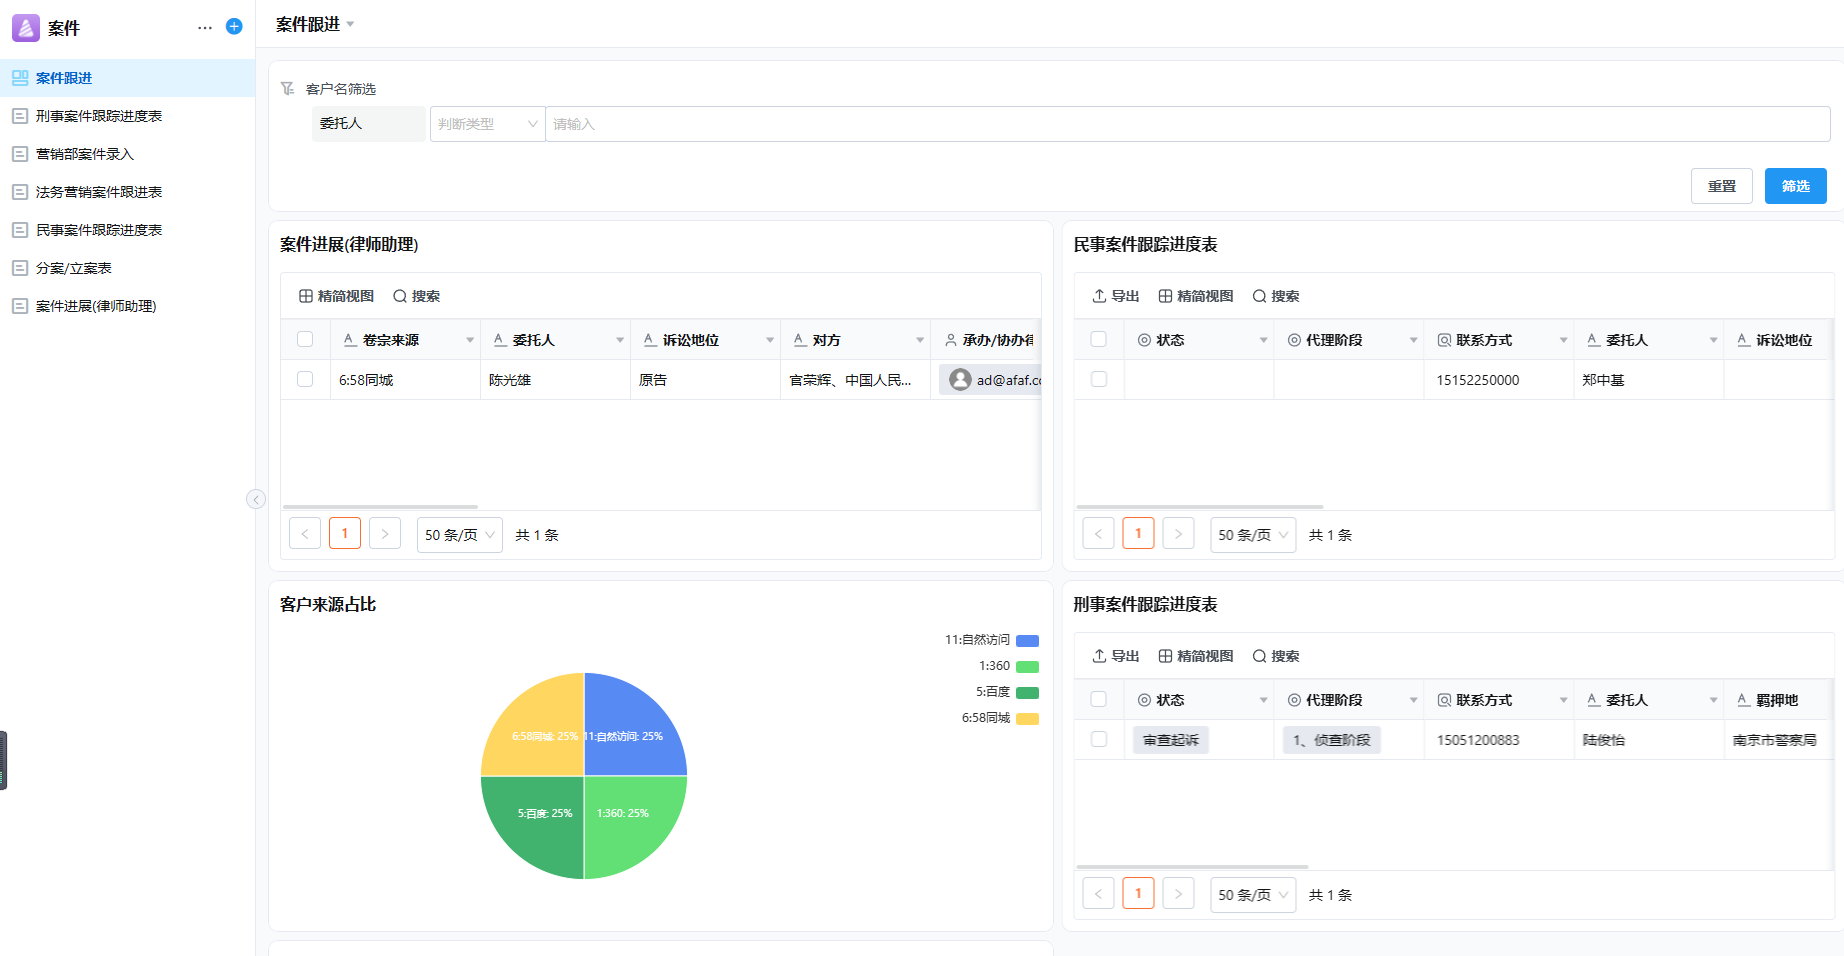Expand the 案件跟进 title dropdown arrow

point(350,24)
